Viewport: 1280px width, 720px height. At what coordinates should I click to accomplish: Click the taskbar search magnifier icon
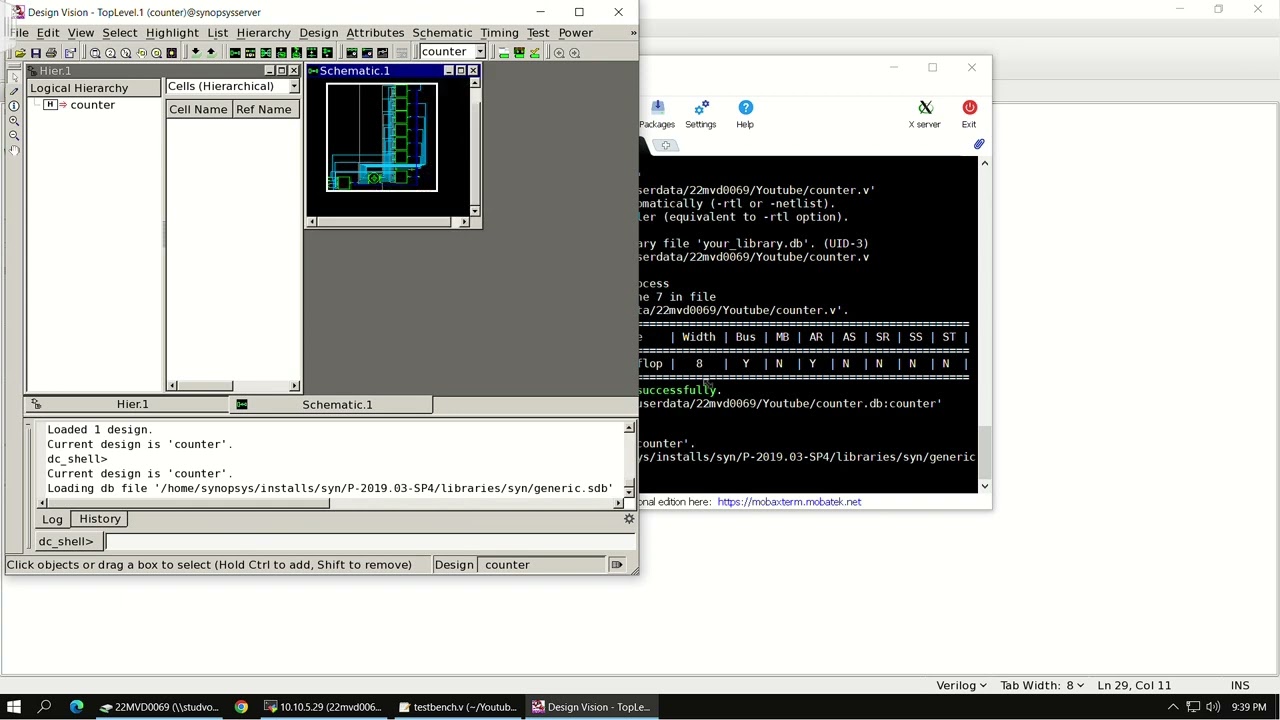[44, 707]
